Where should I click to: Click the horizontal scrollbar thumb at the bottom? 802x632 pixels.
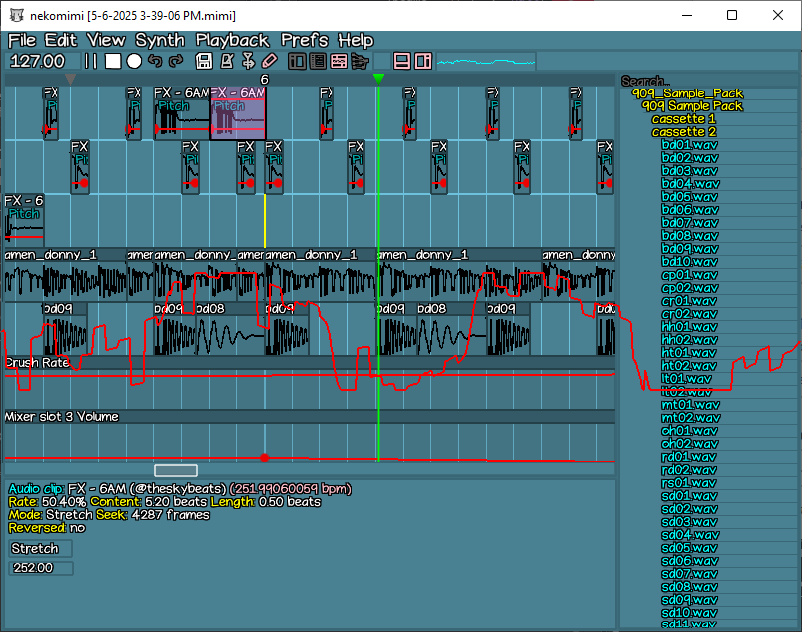[x=176, y=470]
